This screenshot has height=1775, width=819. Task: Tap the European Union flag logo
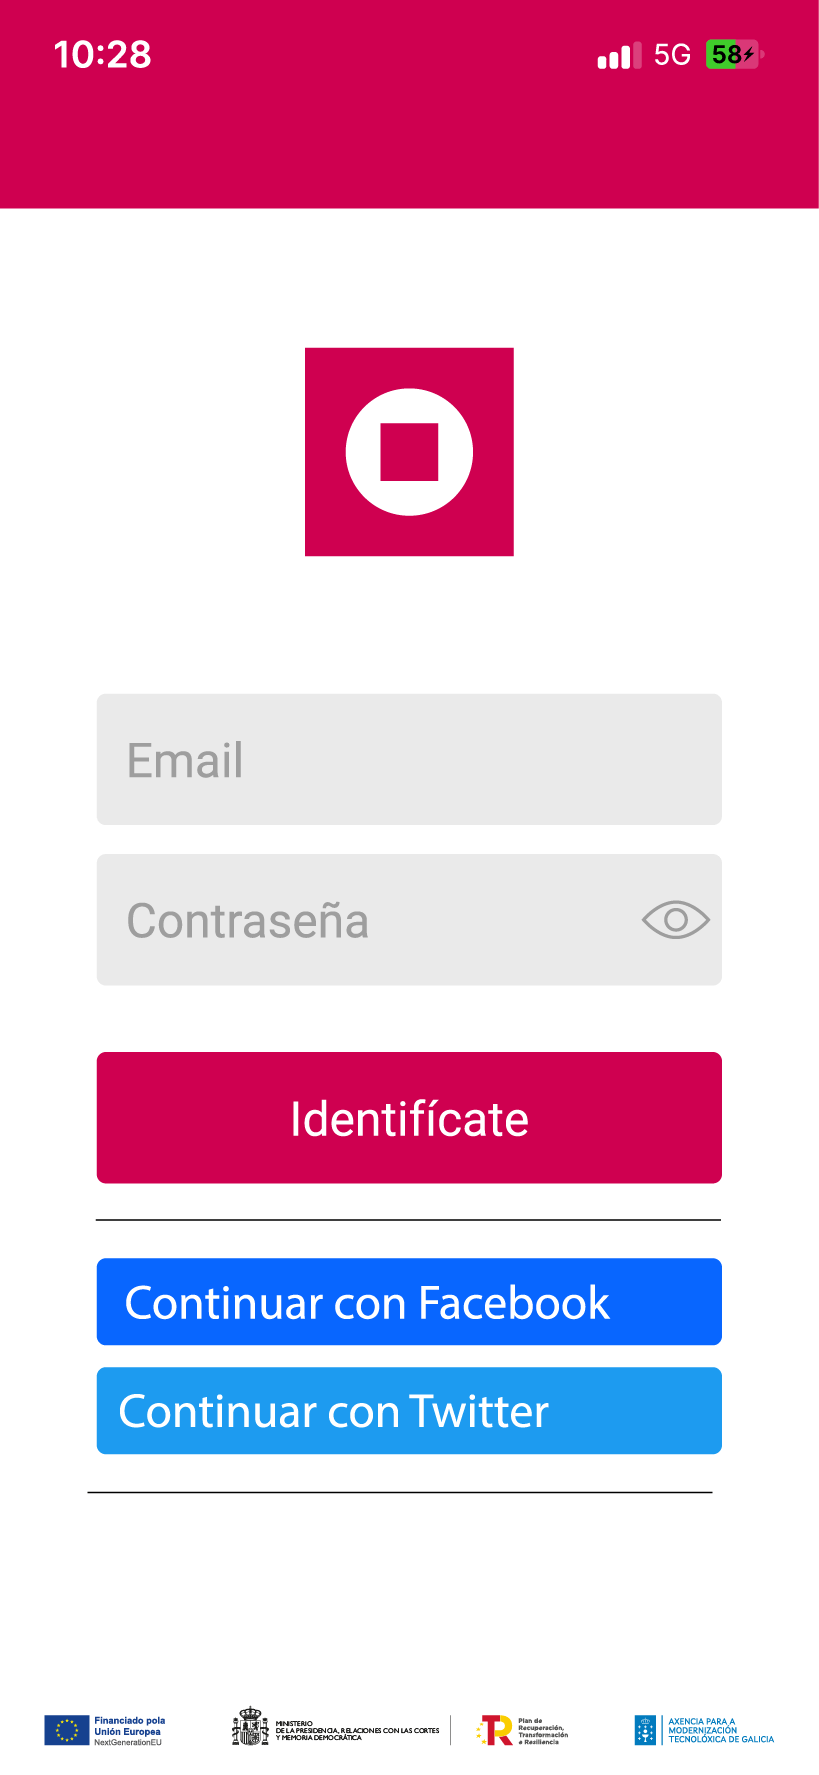tap(67, 1730)
